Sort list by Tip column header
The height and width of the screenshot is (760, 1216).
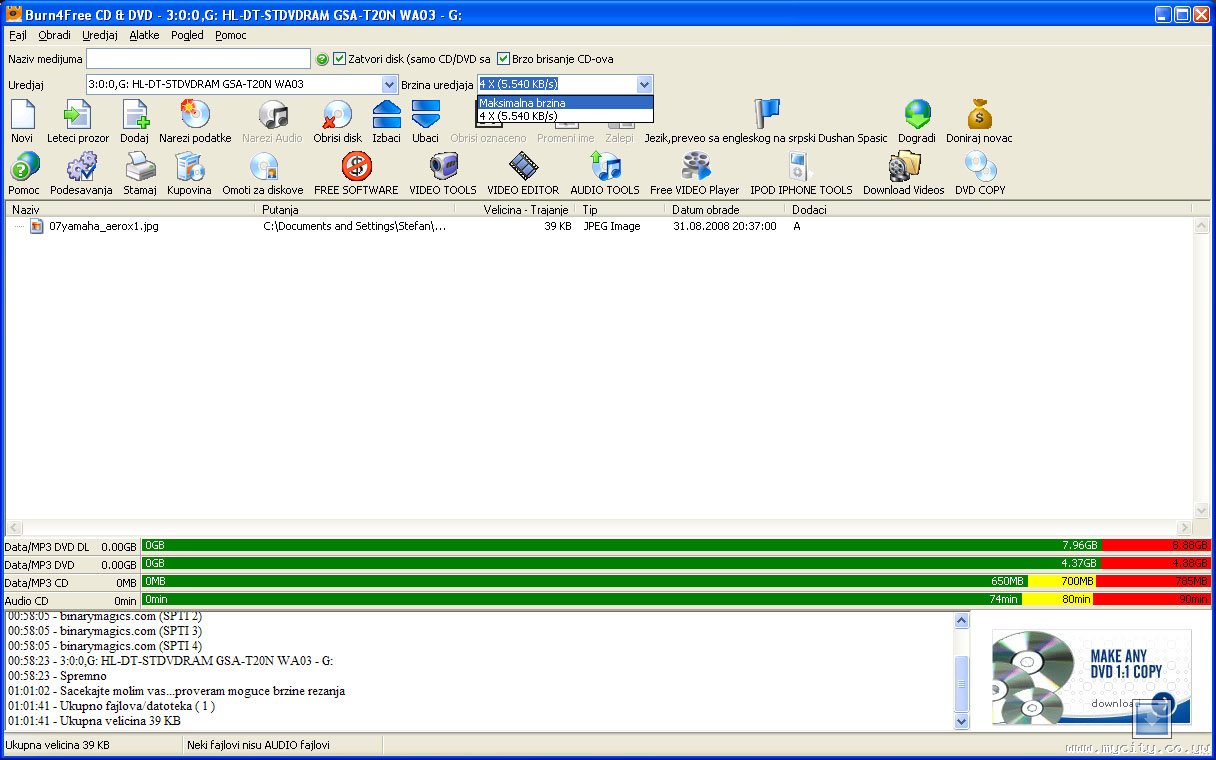[x=620, y=210]
